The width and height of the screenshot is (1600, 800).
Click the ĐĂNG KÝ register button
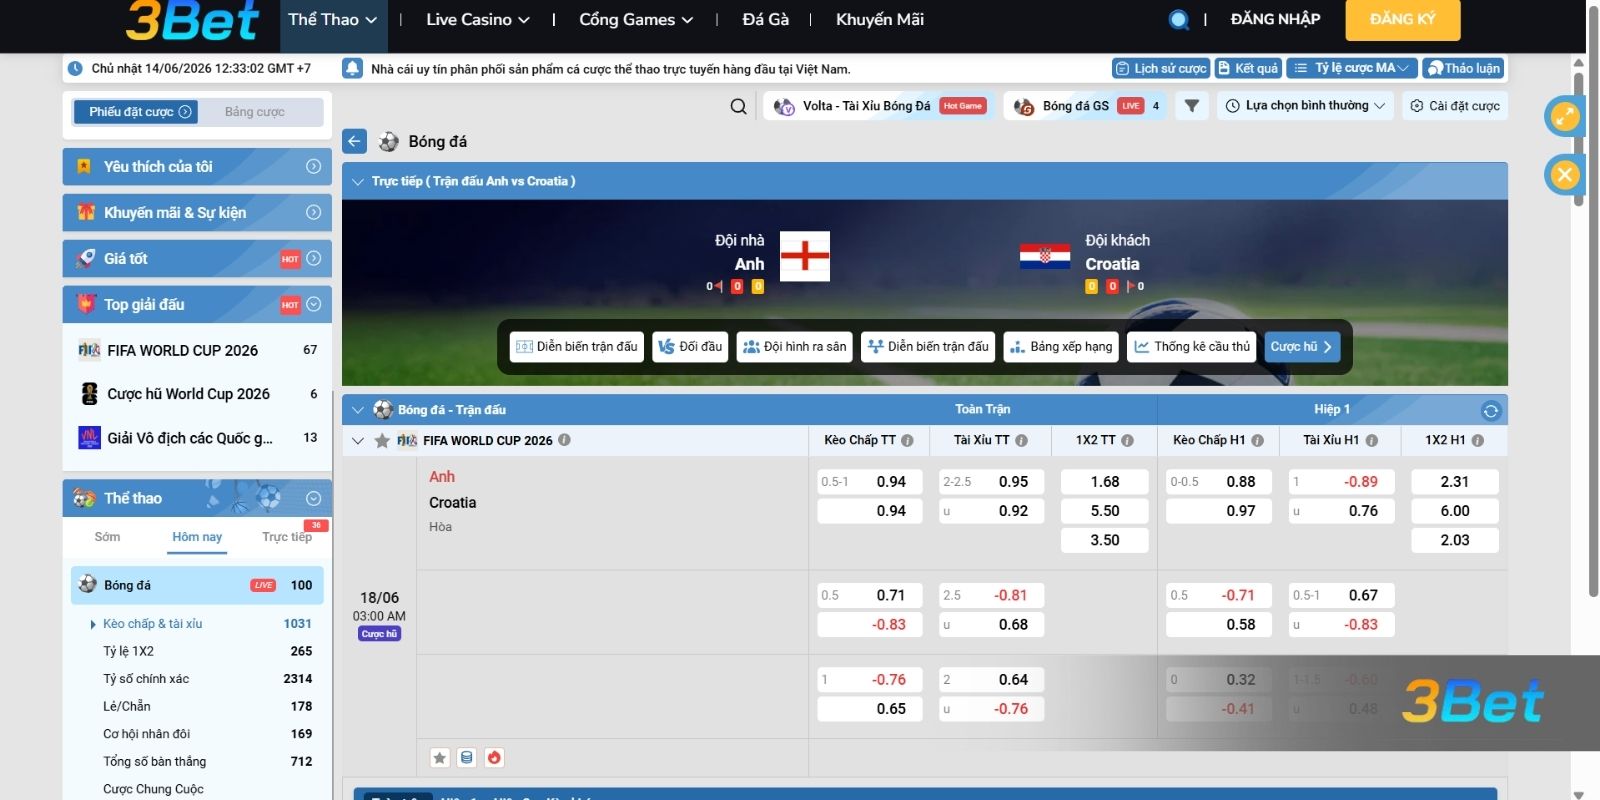[1402, 19]
